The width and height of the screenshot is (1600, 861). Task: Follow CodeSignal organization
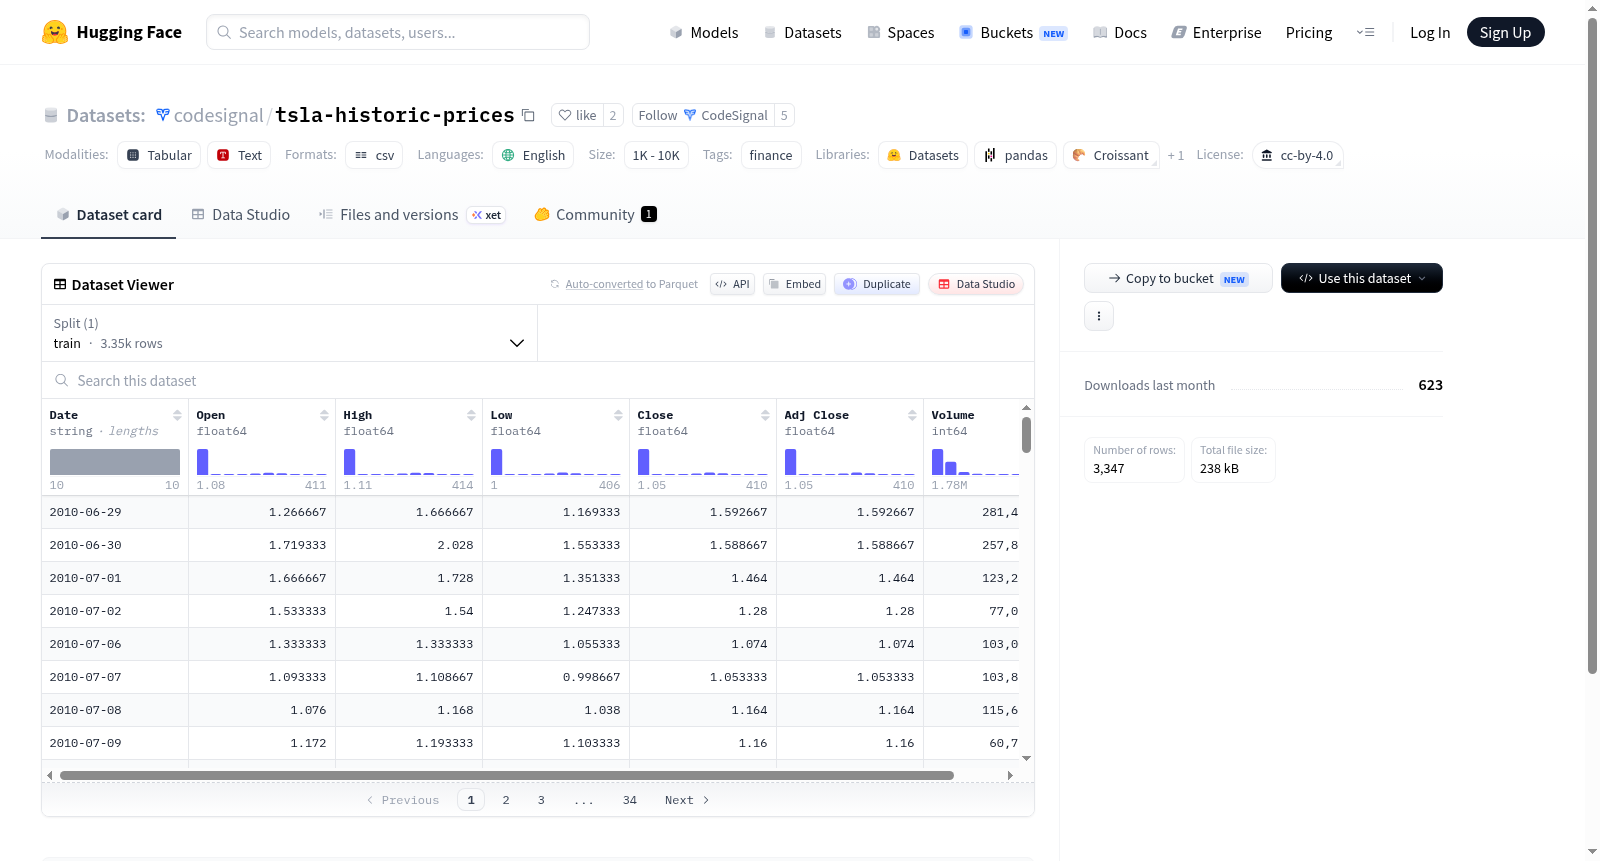point(703,115)
